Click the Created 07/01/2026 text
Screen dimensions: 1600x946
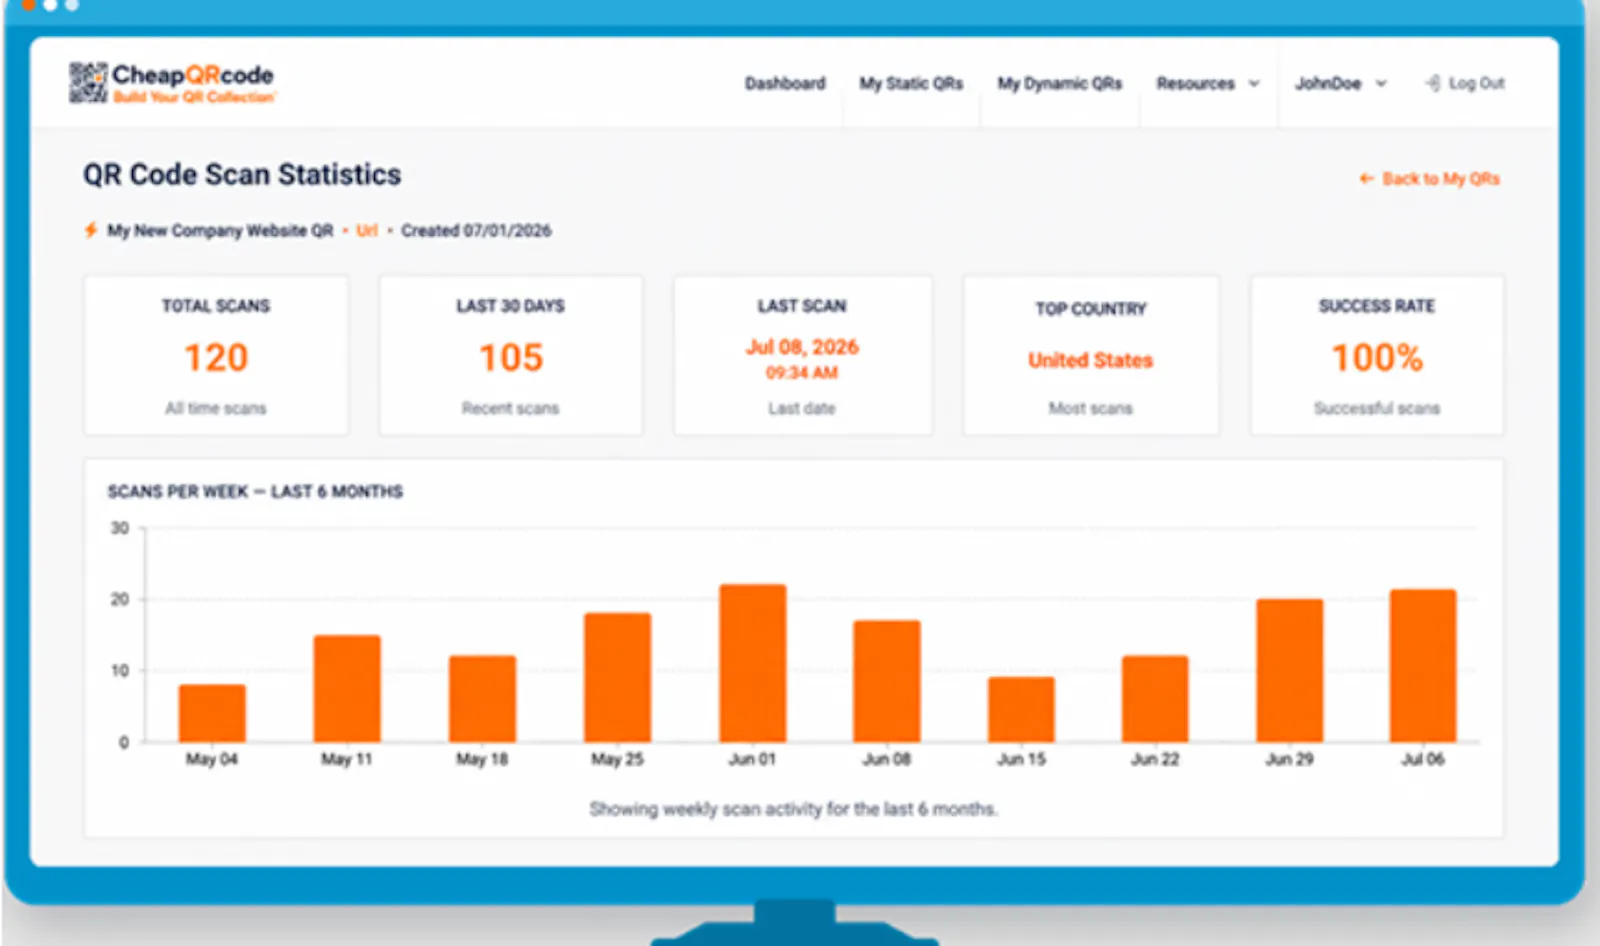point(476,230)
